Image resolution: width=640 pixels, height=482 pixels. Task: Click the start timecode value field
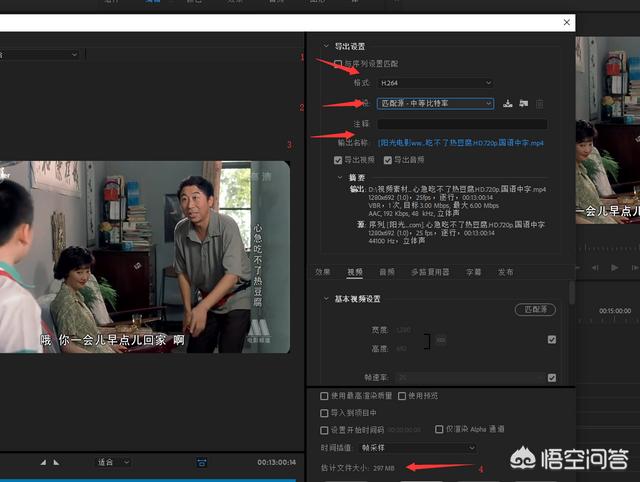[x=404, y=430]
